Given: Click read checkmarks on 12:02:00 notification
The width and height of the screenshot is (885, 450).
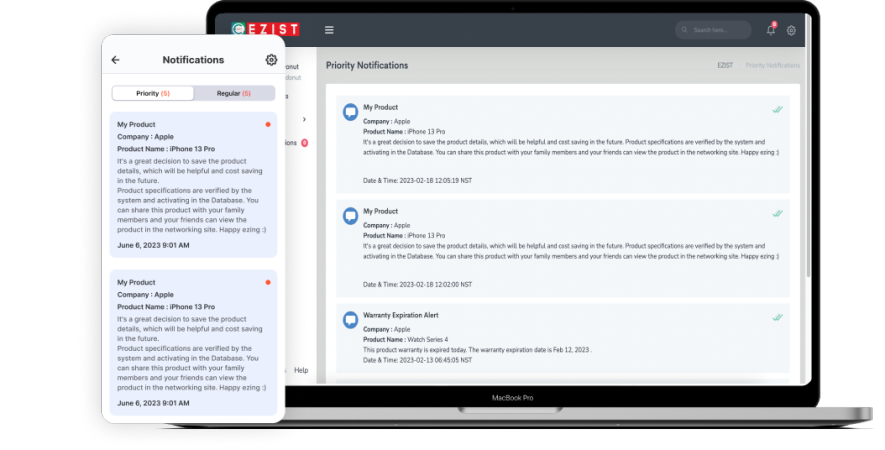Looking at the screenshot, I should (777, 213).
